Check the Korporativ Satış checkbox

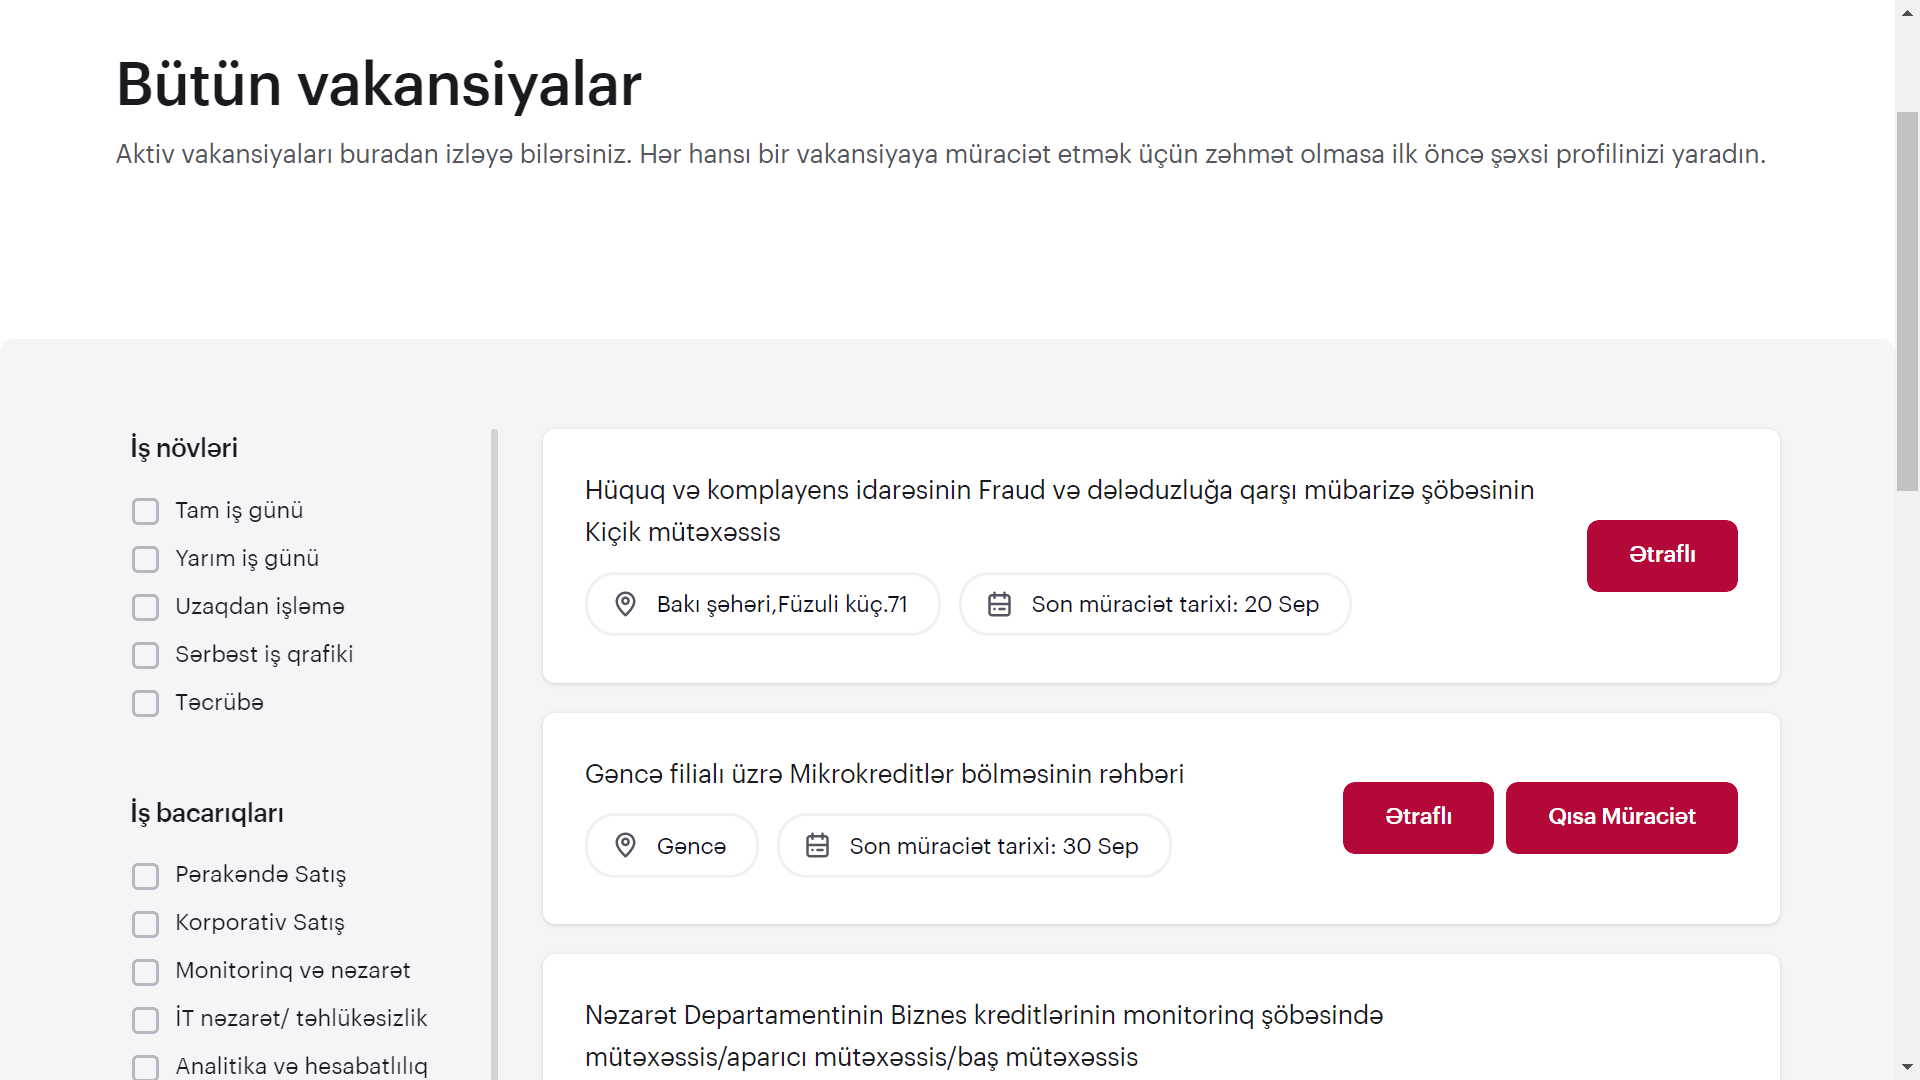(x=146, y=924)
